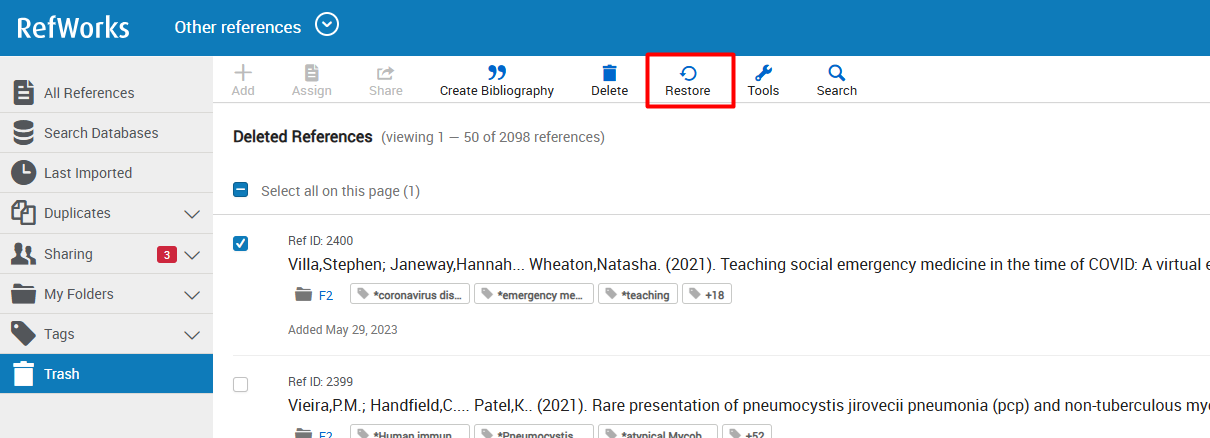
Task: Click the Other references project name
Action: point(238,27)
